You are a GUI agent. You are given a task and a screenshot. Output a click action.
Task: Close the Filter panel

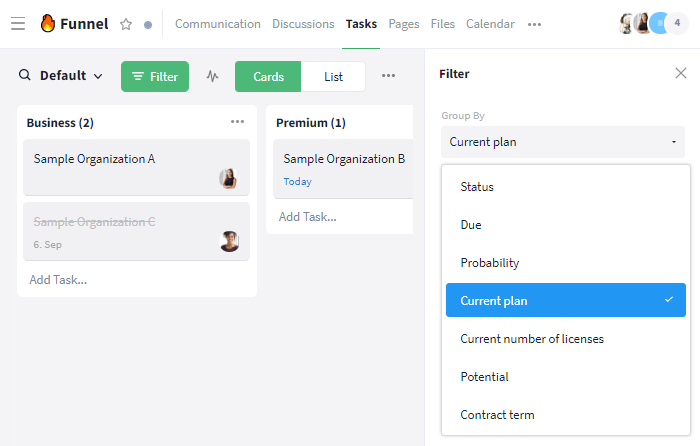pyautogui.click(x=680, y=73)
